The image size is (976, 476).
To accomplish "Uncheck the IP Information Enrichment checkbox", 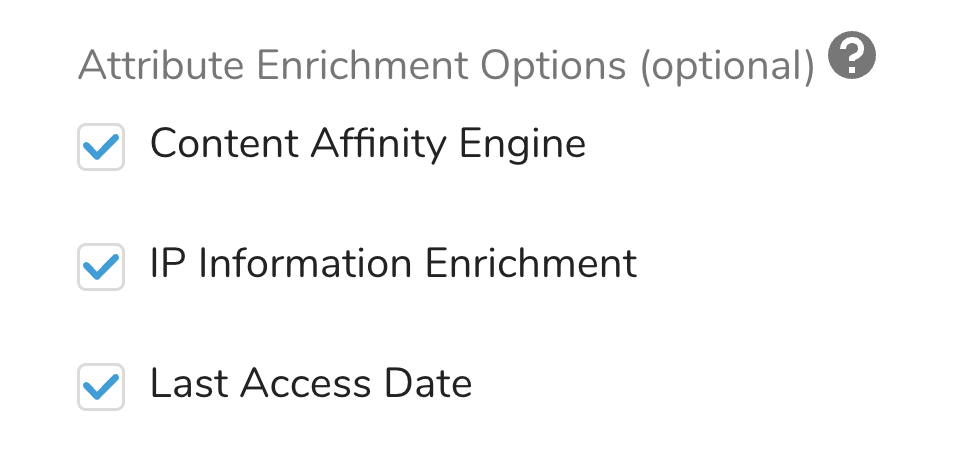I will [x=101, y=267].
